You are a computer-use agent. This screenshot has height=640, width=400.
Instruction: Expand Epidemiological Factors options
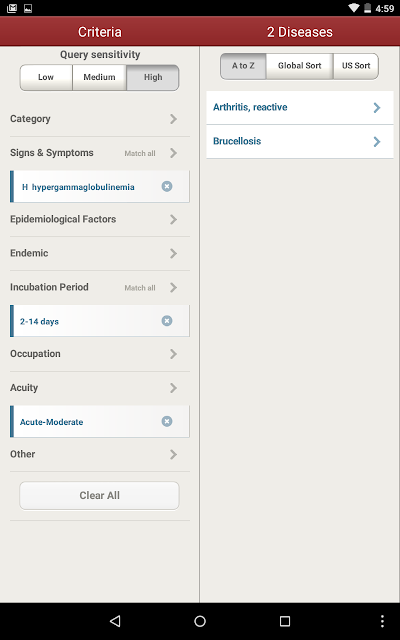point(100,219)
